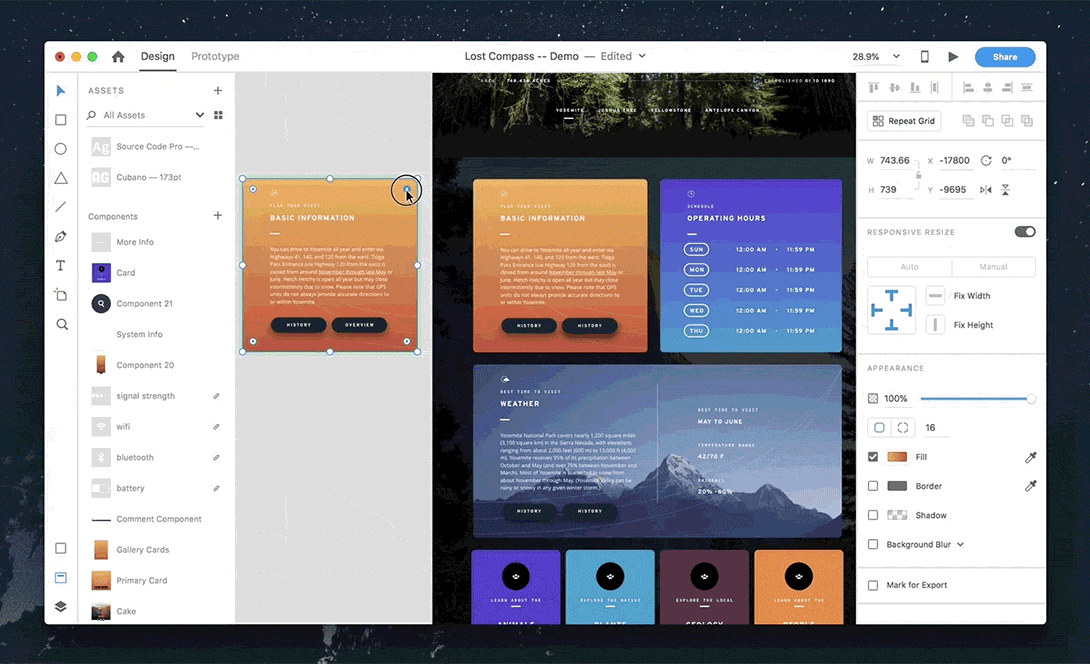This screenshot has width=1090, height=664.
Task: Align middle vertically icon
Action: pyautogui.click(x=895, y=88)
